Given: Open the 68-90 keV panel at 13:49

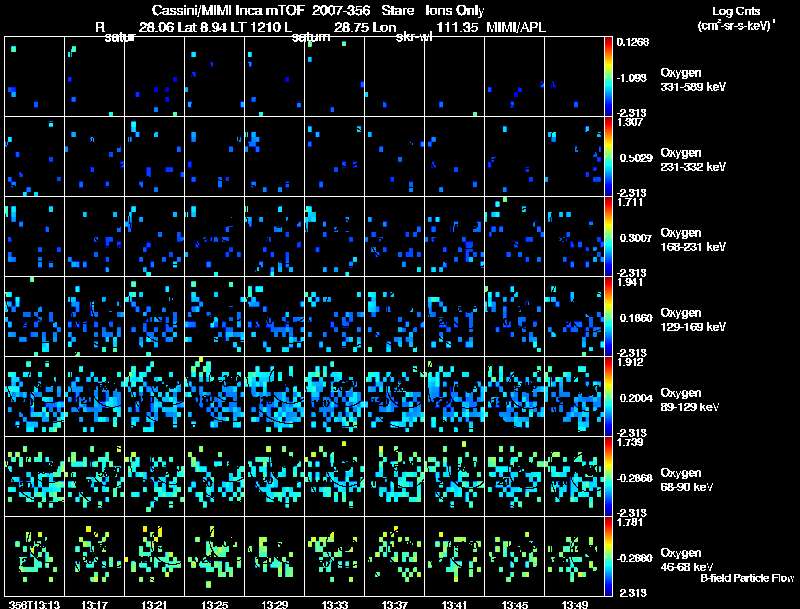Looking at the screenshot, I should 575,477.
